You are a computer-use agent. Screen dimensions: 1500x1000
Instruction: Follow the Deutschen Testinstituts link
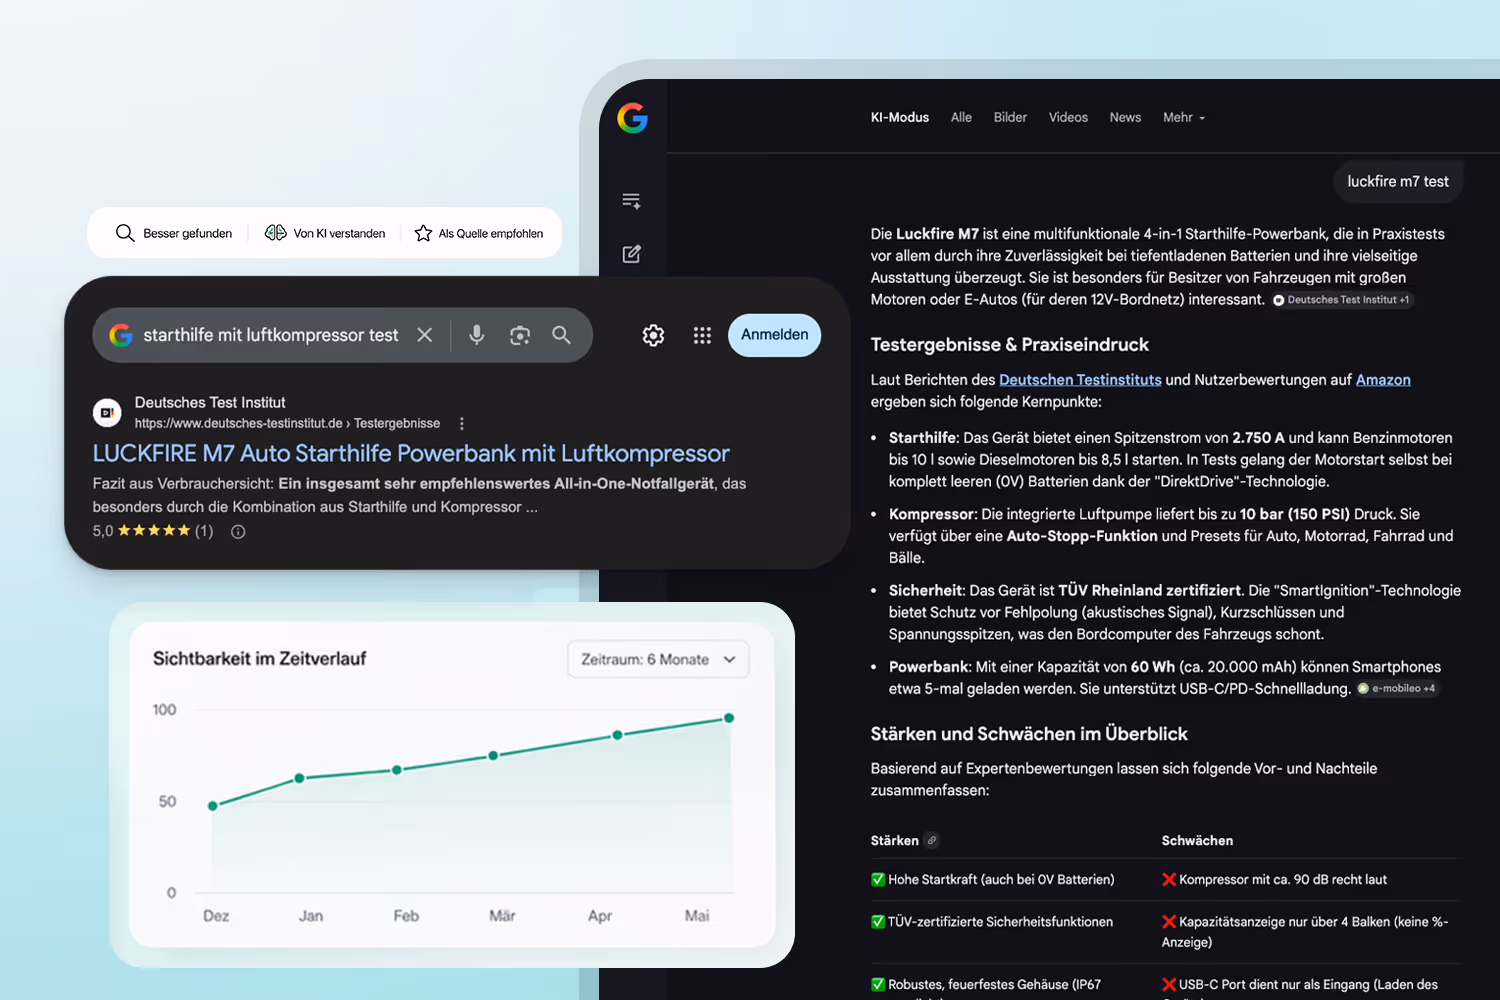1080,380
